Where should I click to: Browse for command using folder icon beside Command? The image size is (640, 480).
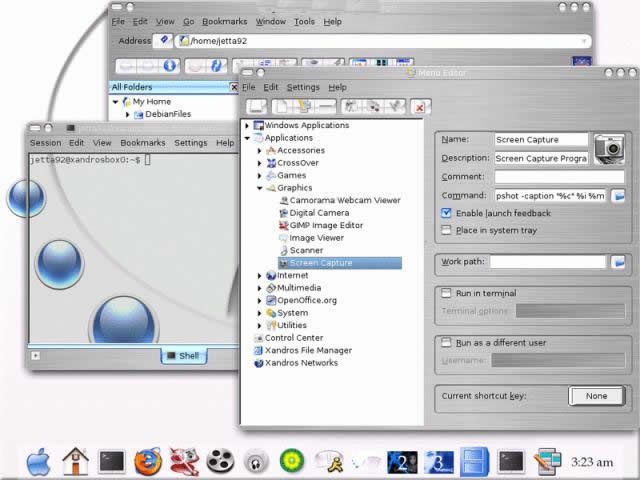coord(618,196)
